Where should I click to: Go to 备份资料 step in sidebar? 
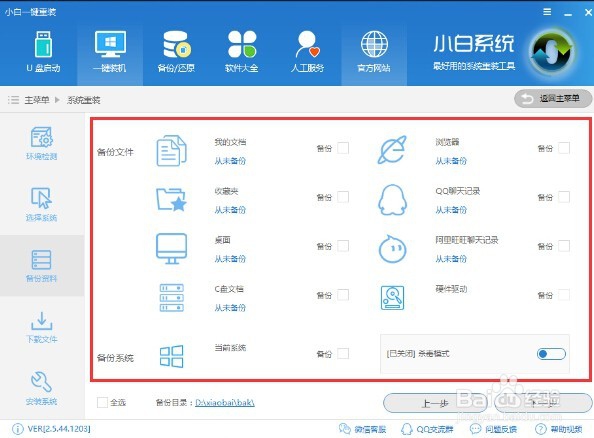[x=41, y=266]
